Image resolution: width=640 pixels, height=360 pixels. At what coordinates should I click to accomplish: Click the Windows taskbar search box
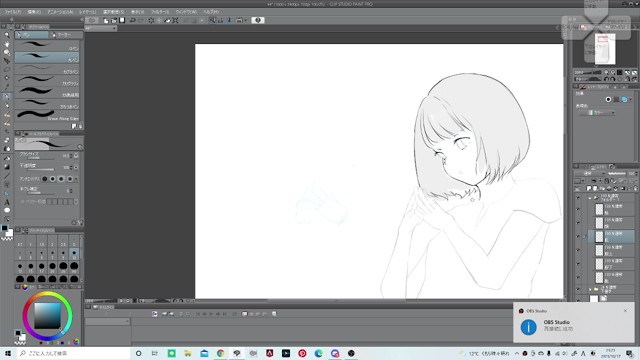[73, 353]
